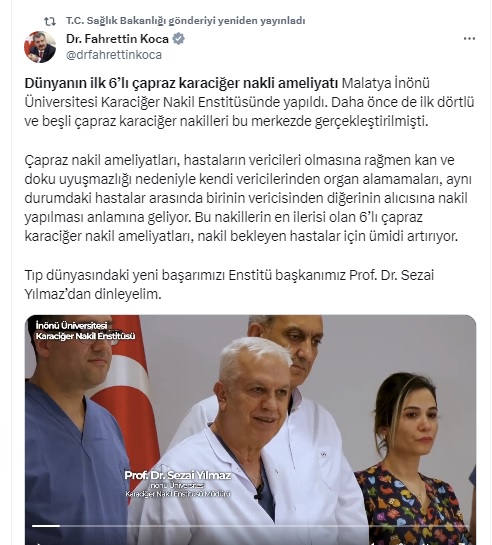Open the T.C. Sağlık Bakanlığı repost notice
The width and height of the screenshot is (492, 545).
tap(186, 21)
